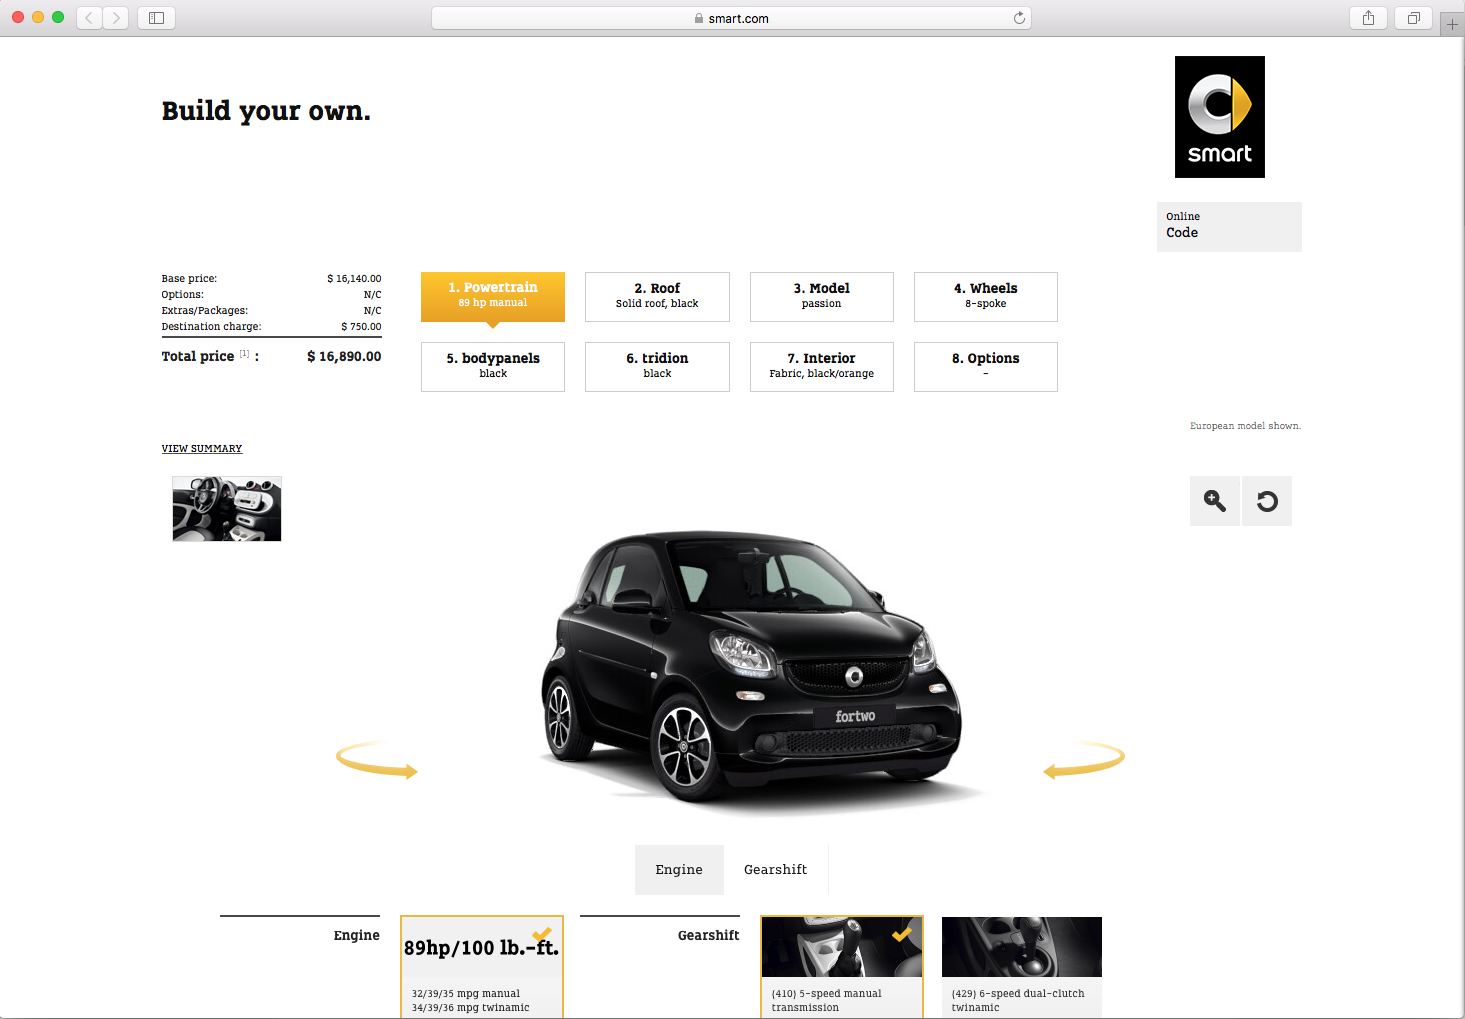The height and width of the screenshot is (1019, 1465).
Task: Open step 7. Interior
Action: [x=822, y=367]
